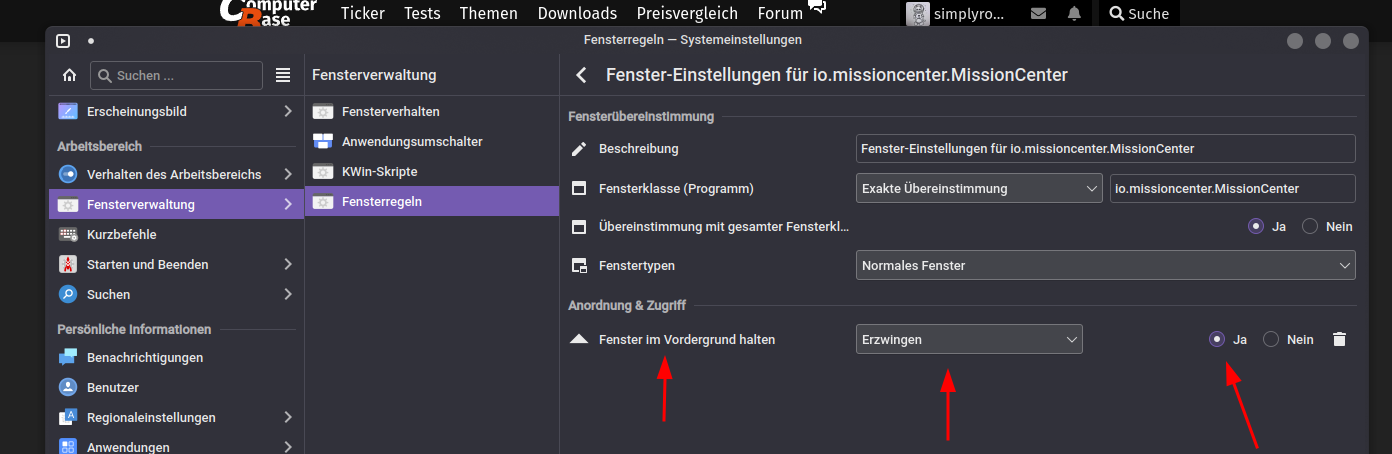Select the Kurzbefehle category

176,234
